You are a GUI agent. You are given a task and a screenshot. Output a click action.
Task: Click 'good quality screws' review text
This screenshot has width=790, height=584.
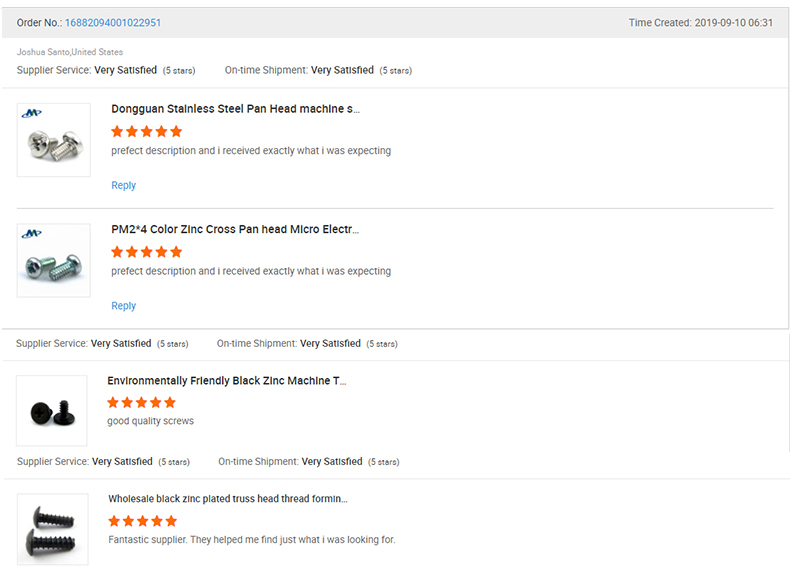pos(150,421)
